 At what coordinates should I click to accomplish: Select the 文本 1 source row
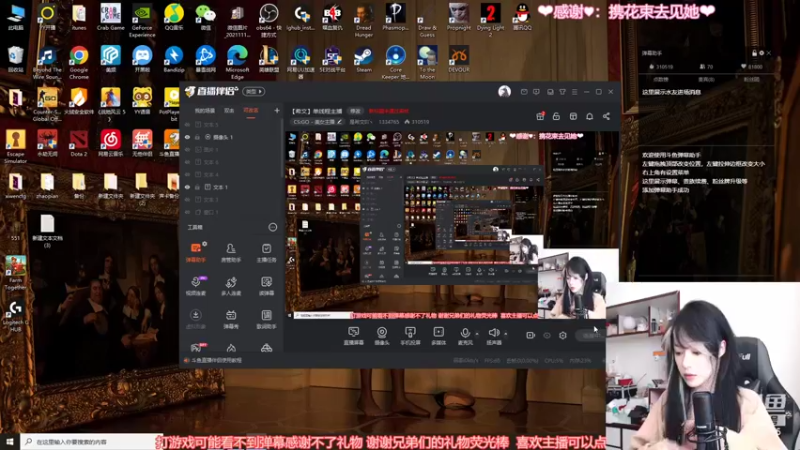coord(232,187)
